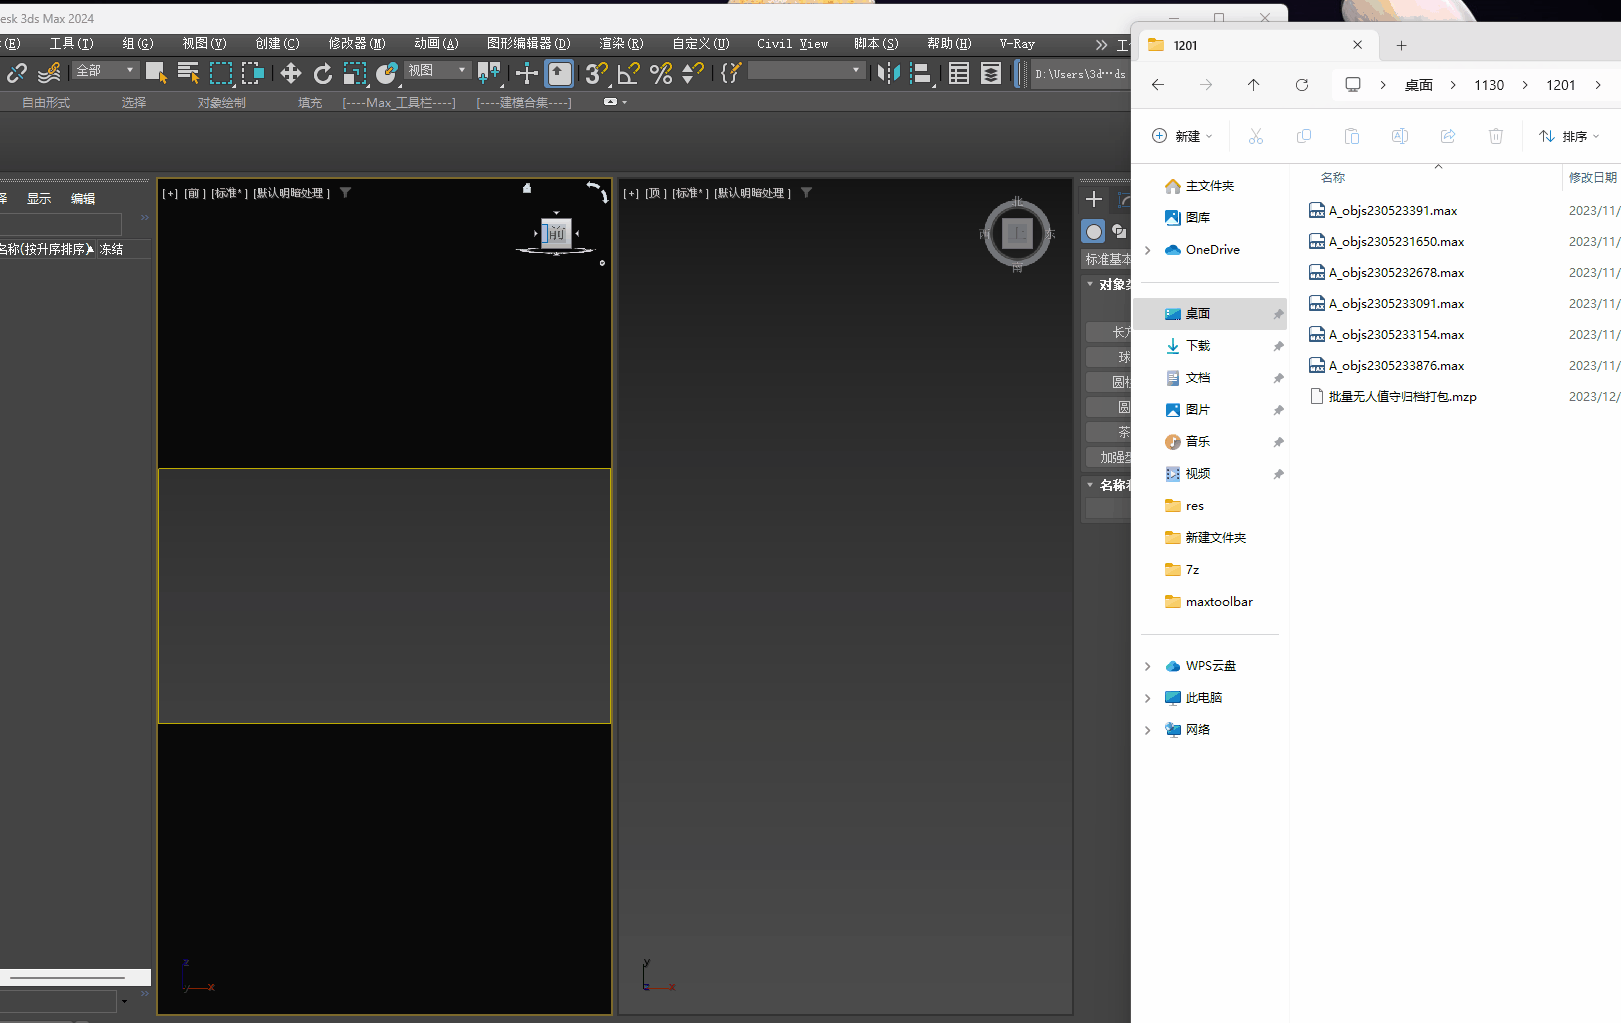The image size is (1621, 1023).
Task: Toggle Percent Snap in the toolbar
Action: point(660,73)
